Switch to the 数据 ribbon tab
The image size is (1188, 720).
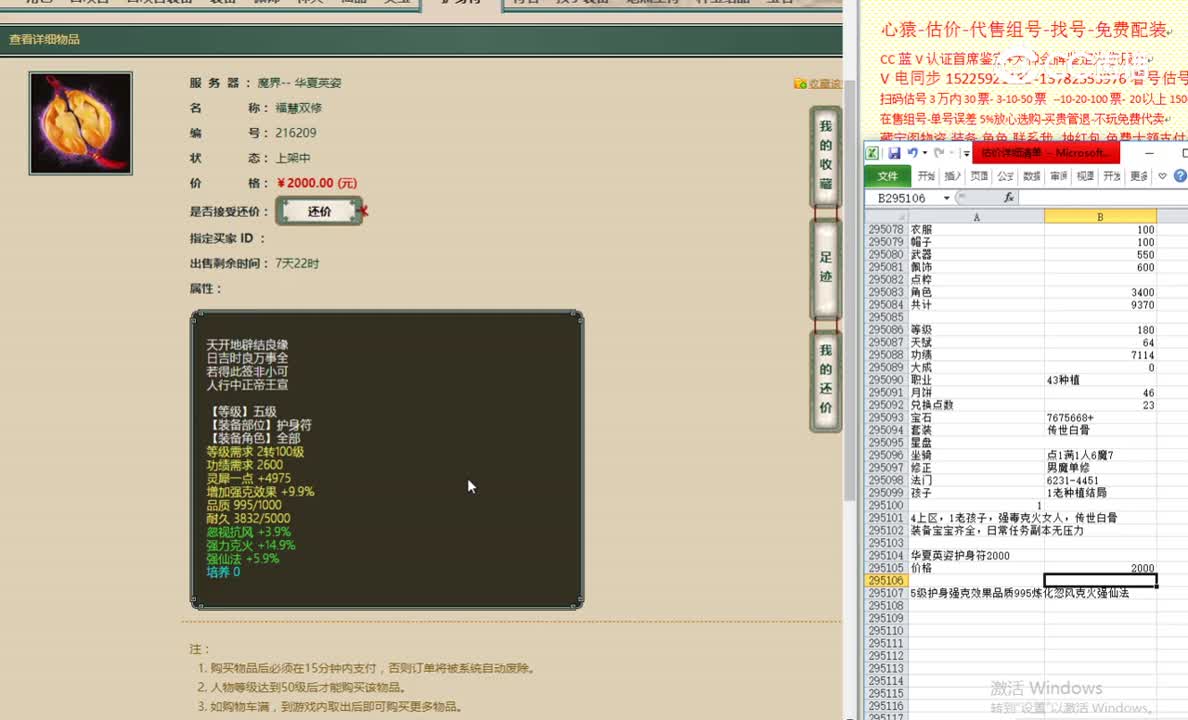pos(1034,175)
